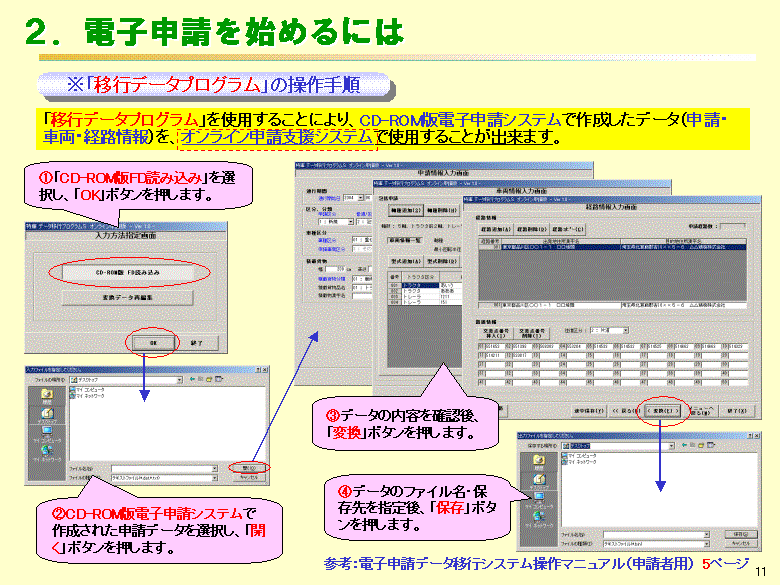
Task: Click 型式削除(D) in the 車両情報入力画面 window
Action: pyautogui.click(x=442, y=261)
